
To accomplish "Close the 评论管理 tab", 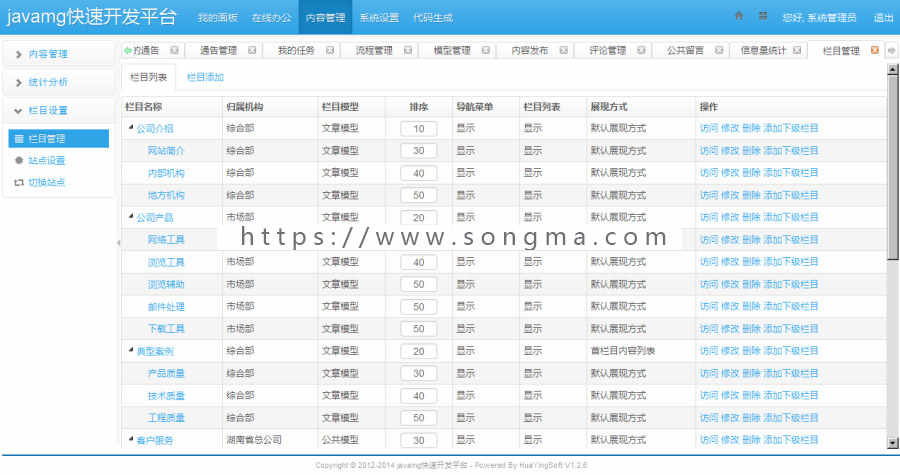I will (641, 50).
